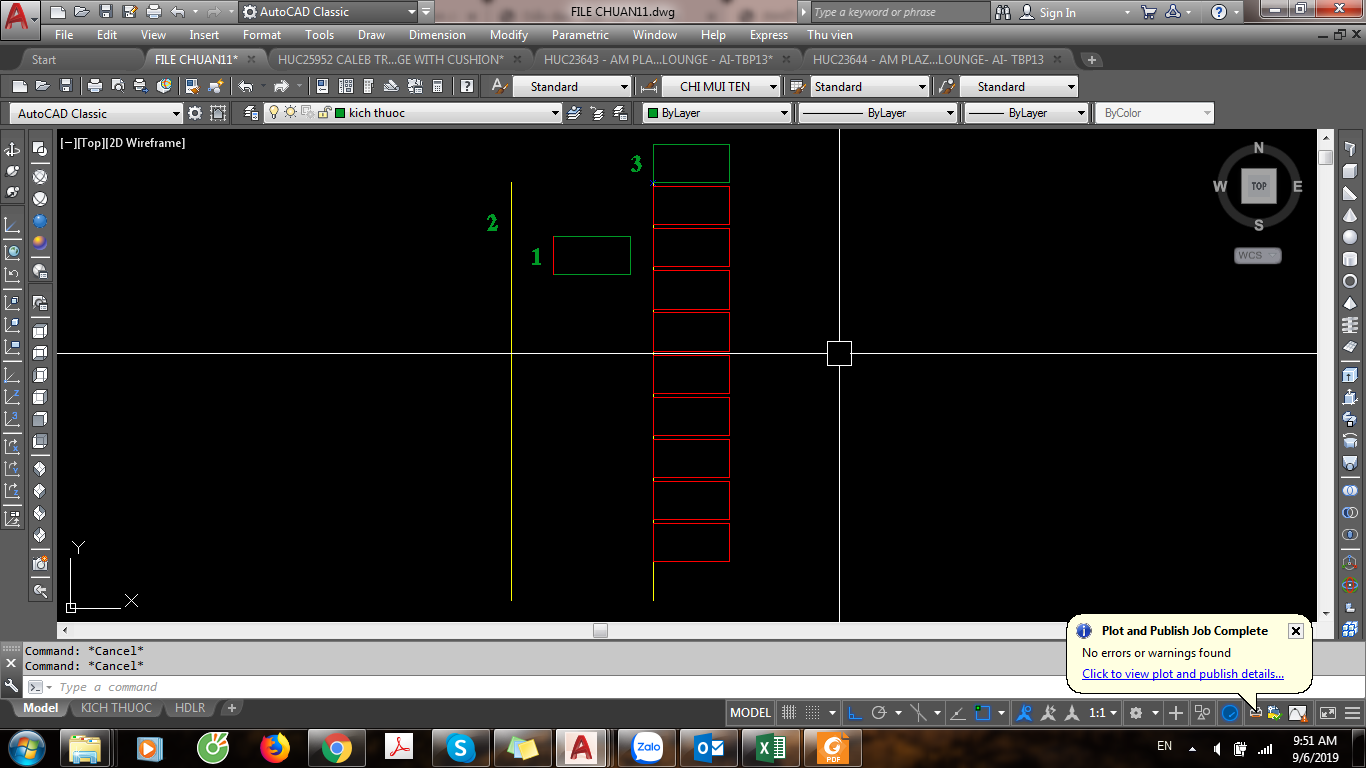Image resolution: width=1366 pixels, height=768 pixels.
Task: Click the Customization menu icon in the status bar
Action: pyautogui.click(x=1353, y=713)
